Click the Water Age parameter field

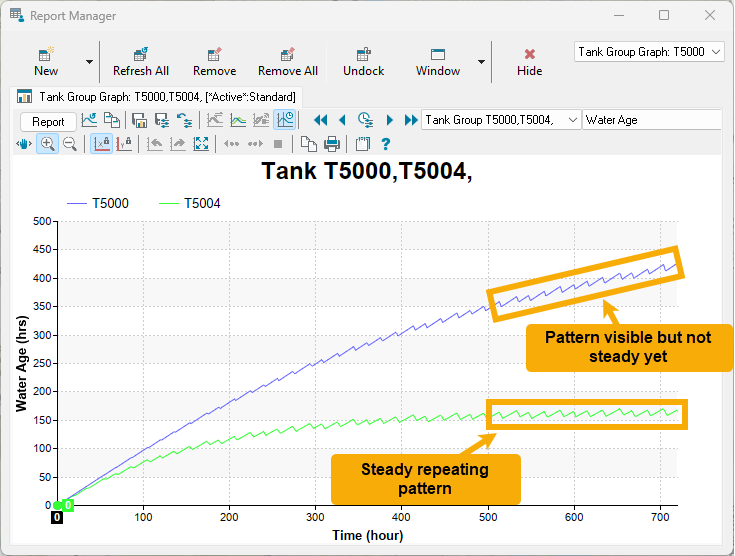pos(652,120)
